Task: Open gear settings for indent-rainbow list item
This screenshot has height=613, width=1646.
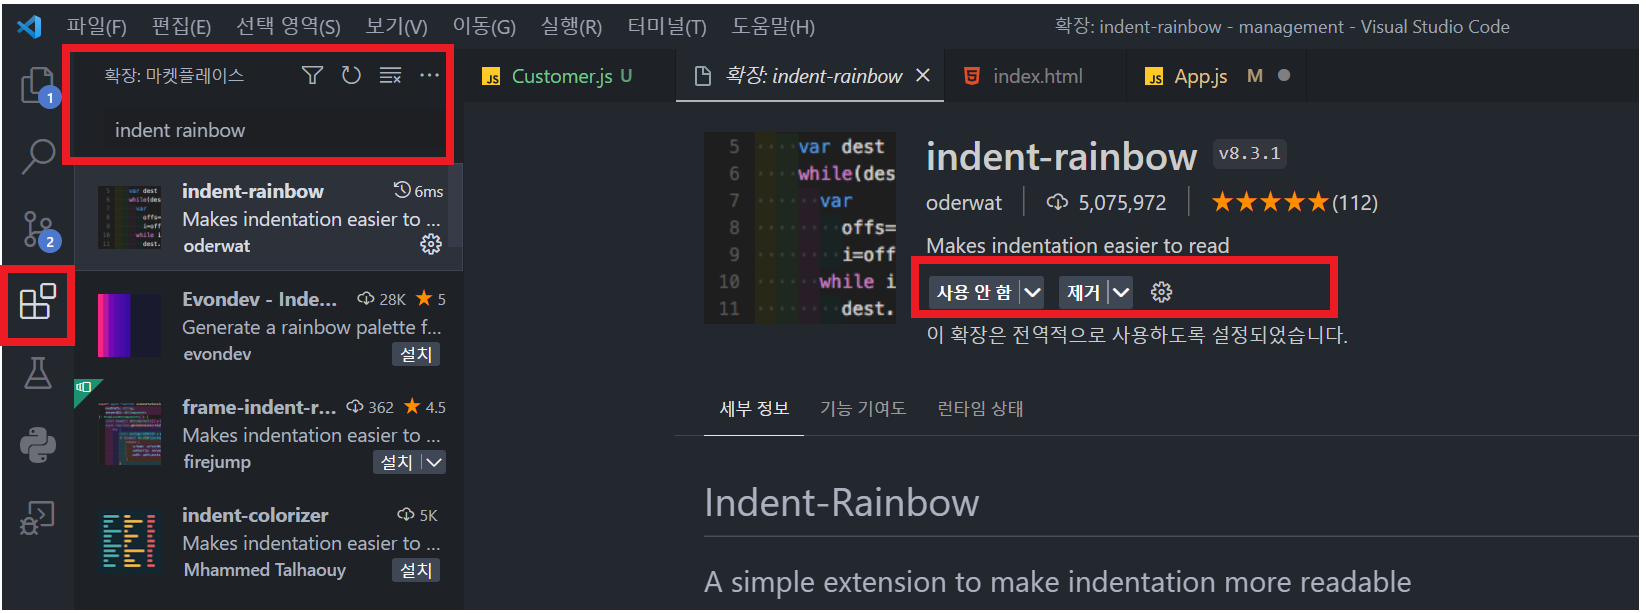Action: [x=431, y=244]
